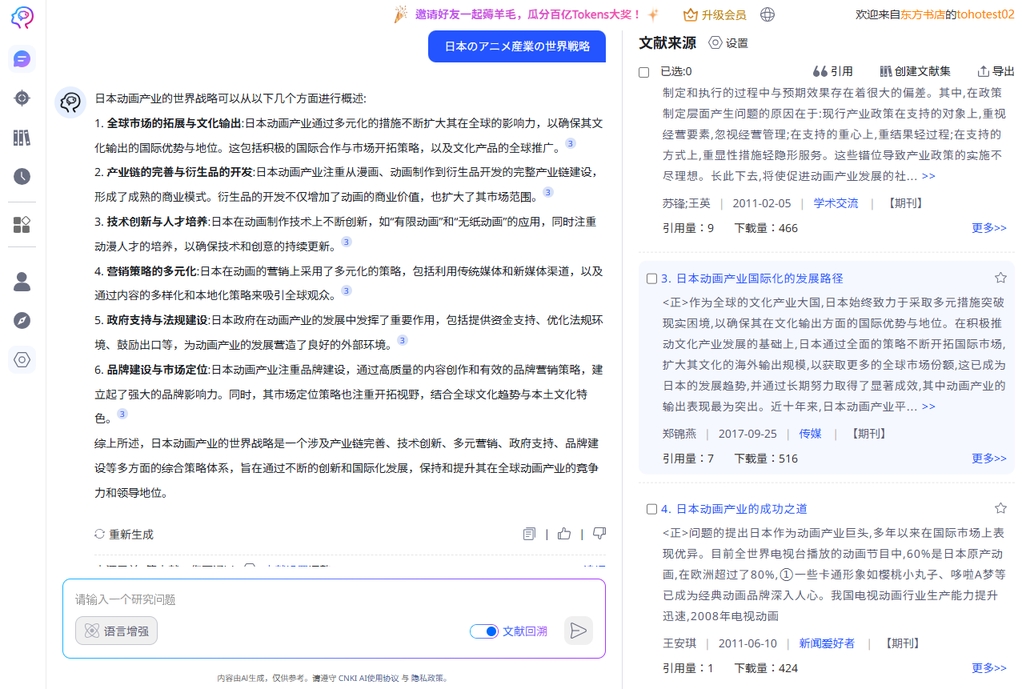Click citation marker 3 after 扩大了其市场范围
This screenshot has height=689, width=1022.
[548, 192]
